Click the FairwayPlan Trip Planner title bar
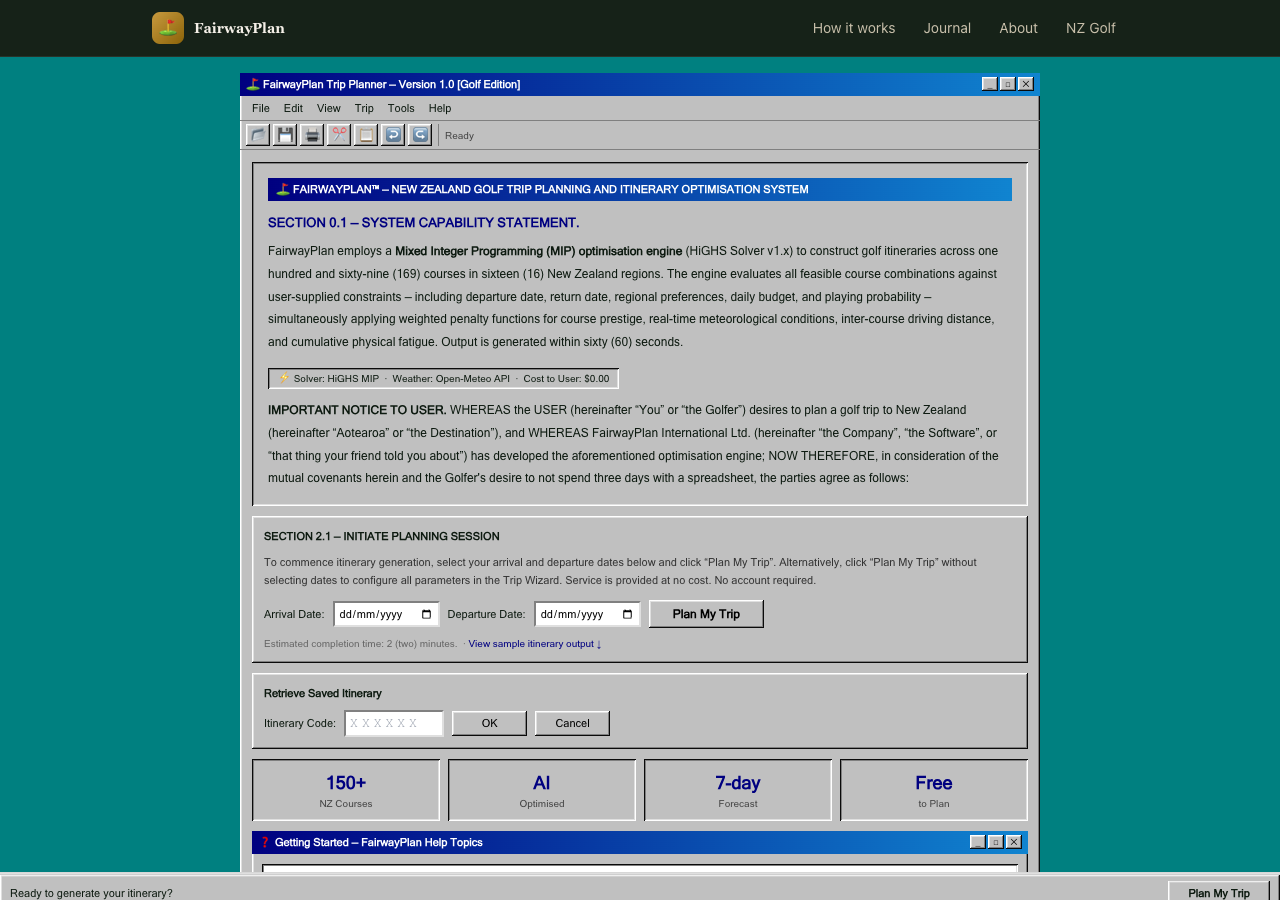Screen dimensions: 1280x900 pyautogui.click(x=640, y=84)
